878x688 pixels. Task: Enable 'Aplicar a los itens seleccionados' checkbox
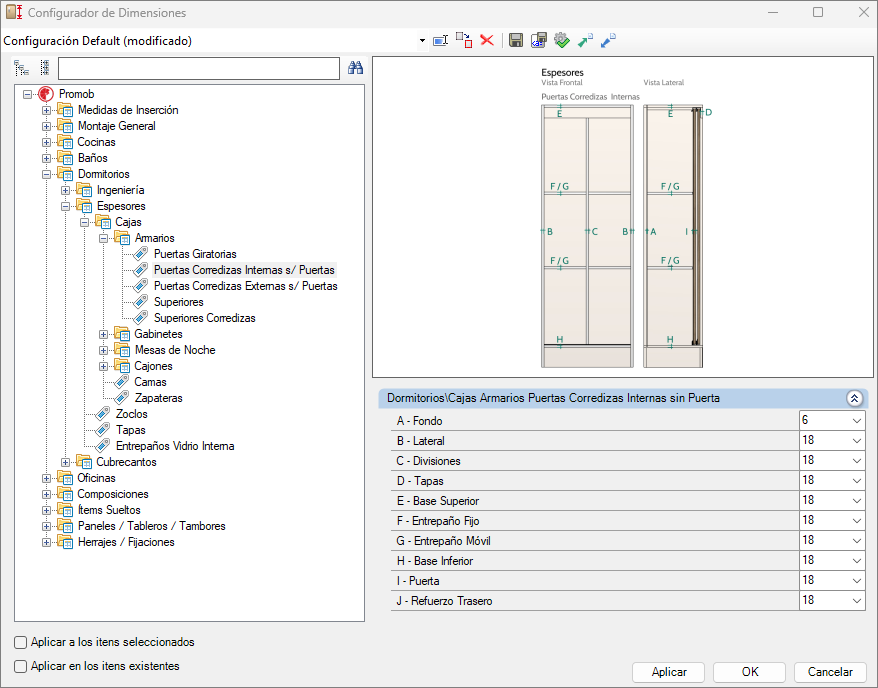pos(21,642)
